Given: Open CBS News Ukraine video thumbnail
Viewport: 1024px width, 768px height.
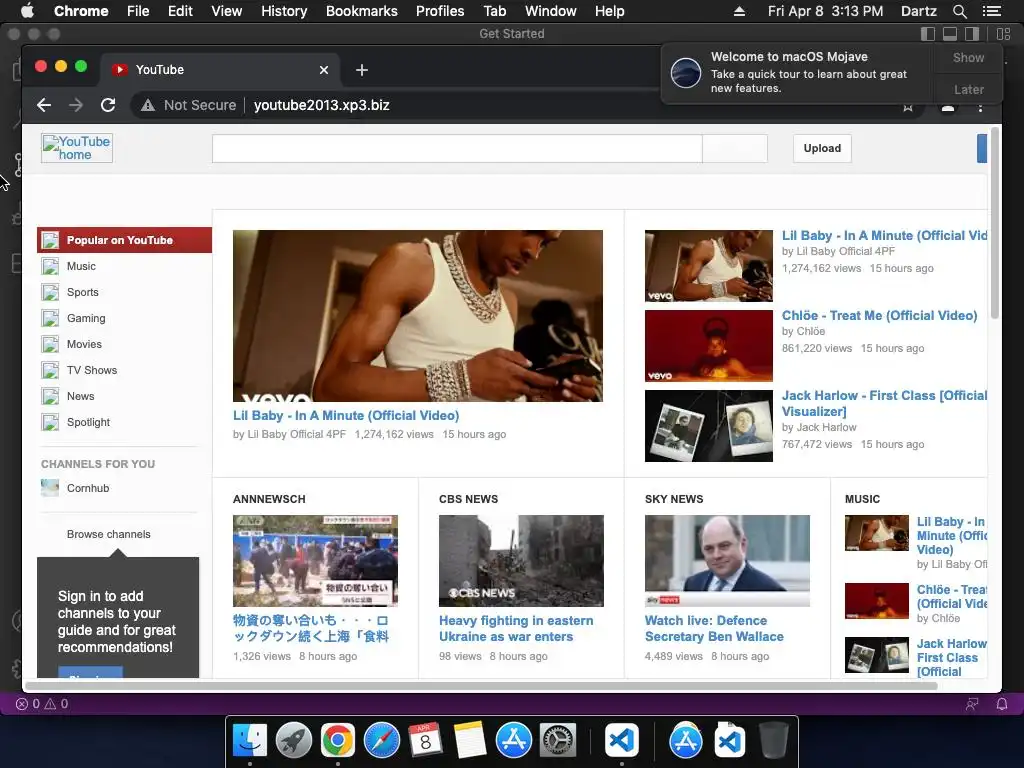Looking at the screenshot, I should 521,561.
